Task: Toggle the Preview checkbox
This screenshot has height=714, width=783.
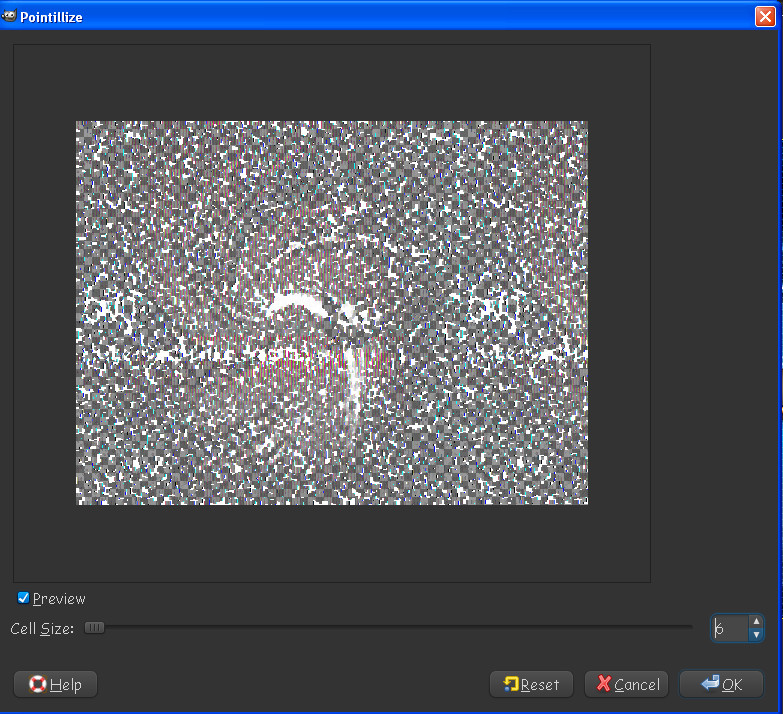Action: (x=24, y=598)
